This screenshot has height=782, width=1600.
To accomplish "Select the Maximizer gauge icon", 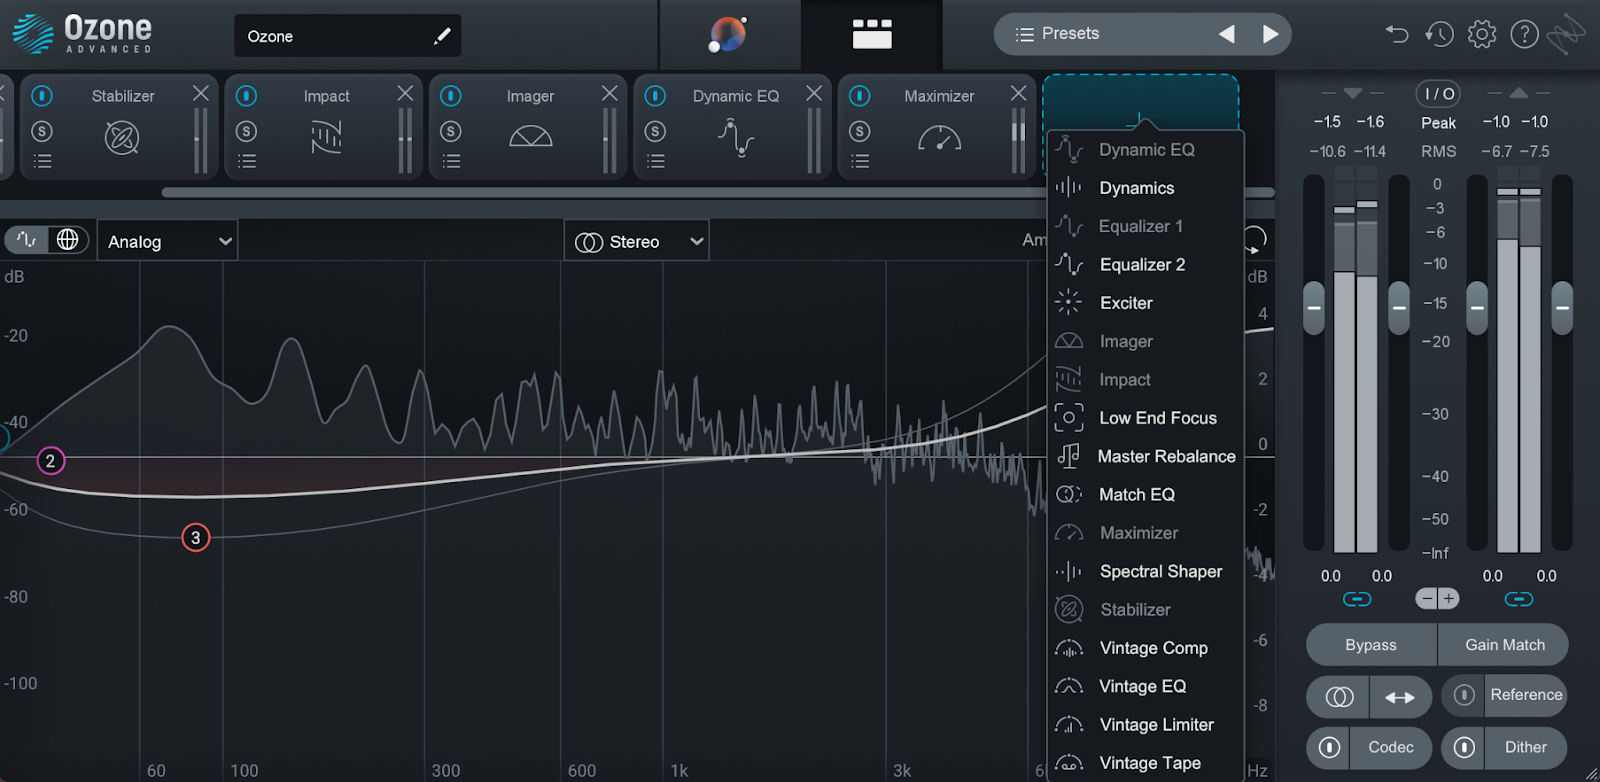I will [x=940, y=138].
